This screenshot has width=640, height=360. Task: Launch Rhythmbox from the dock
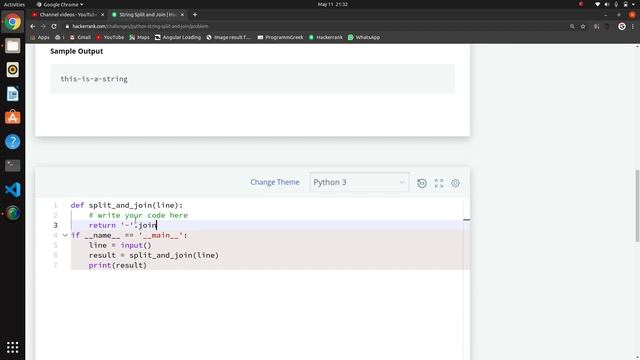[x=13, y=70]
